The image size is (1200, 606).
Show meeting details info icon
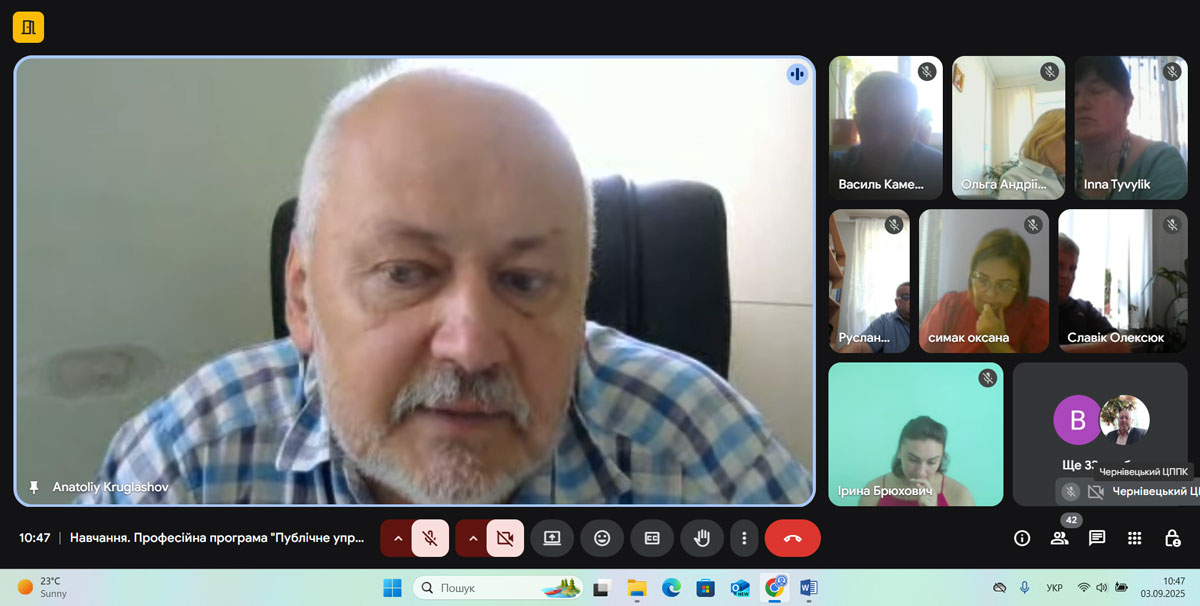(1022, 538)
